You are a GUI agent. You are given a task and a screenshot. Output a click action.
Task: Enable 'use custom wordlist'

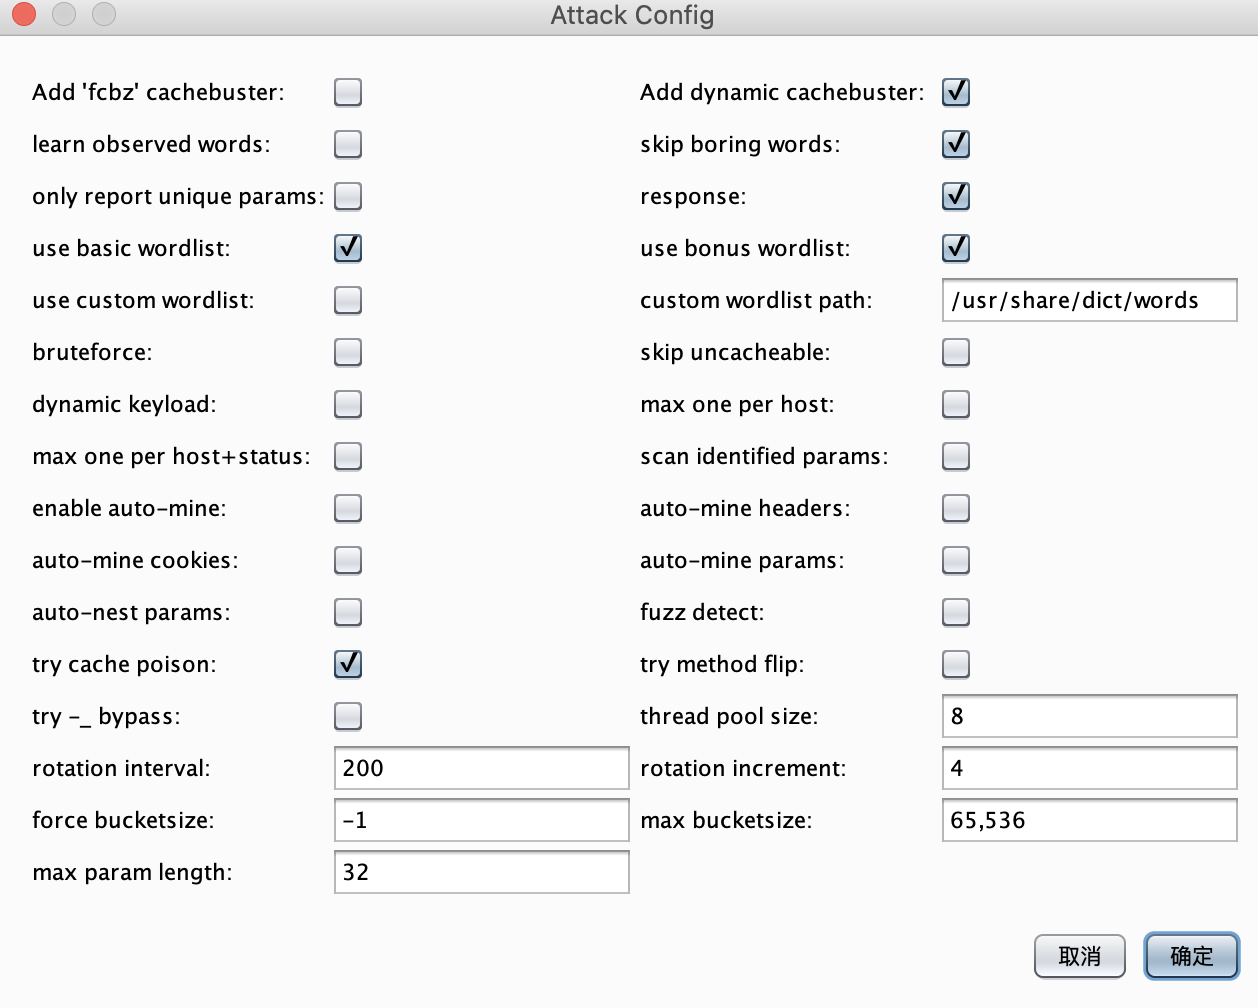click(x=348, y=300)
